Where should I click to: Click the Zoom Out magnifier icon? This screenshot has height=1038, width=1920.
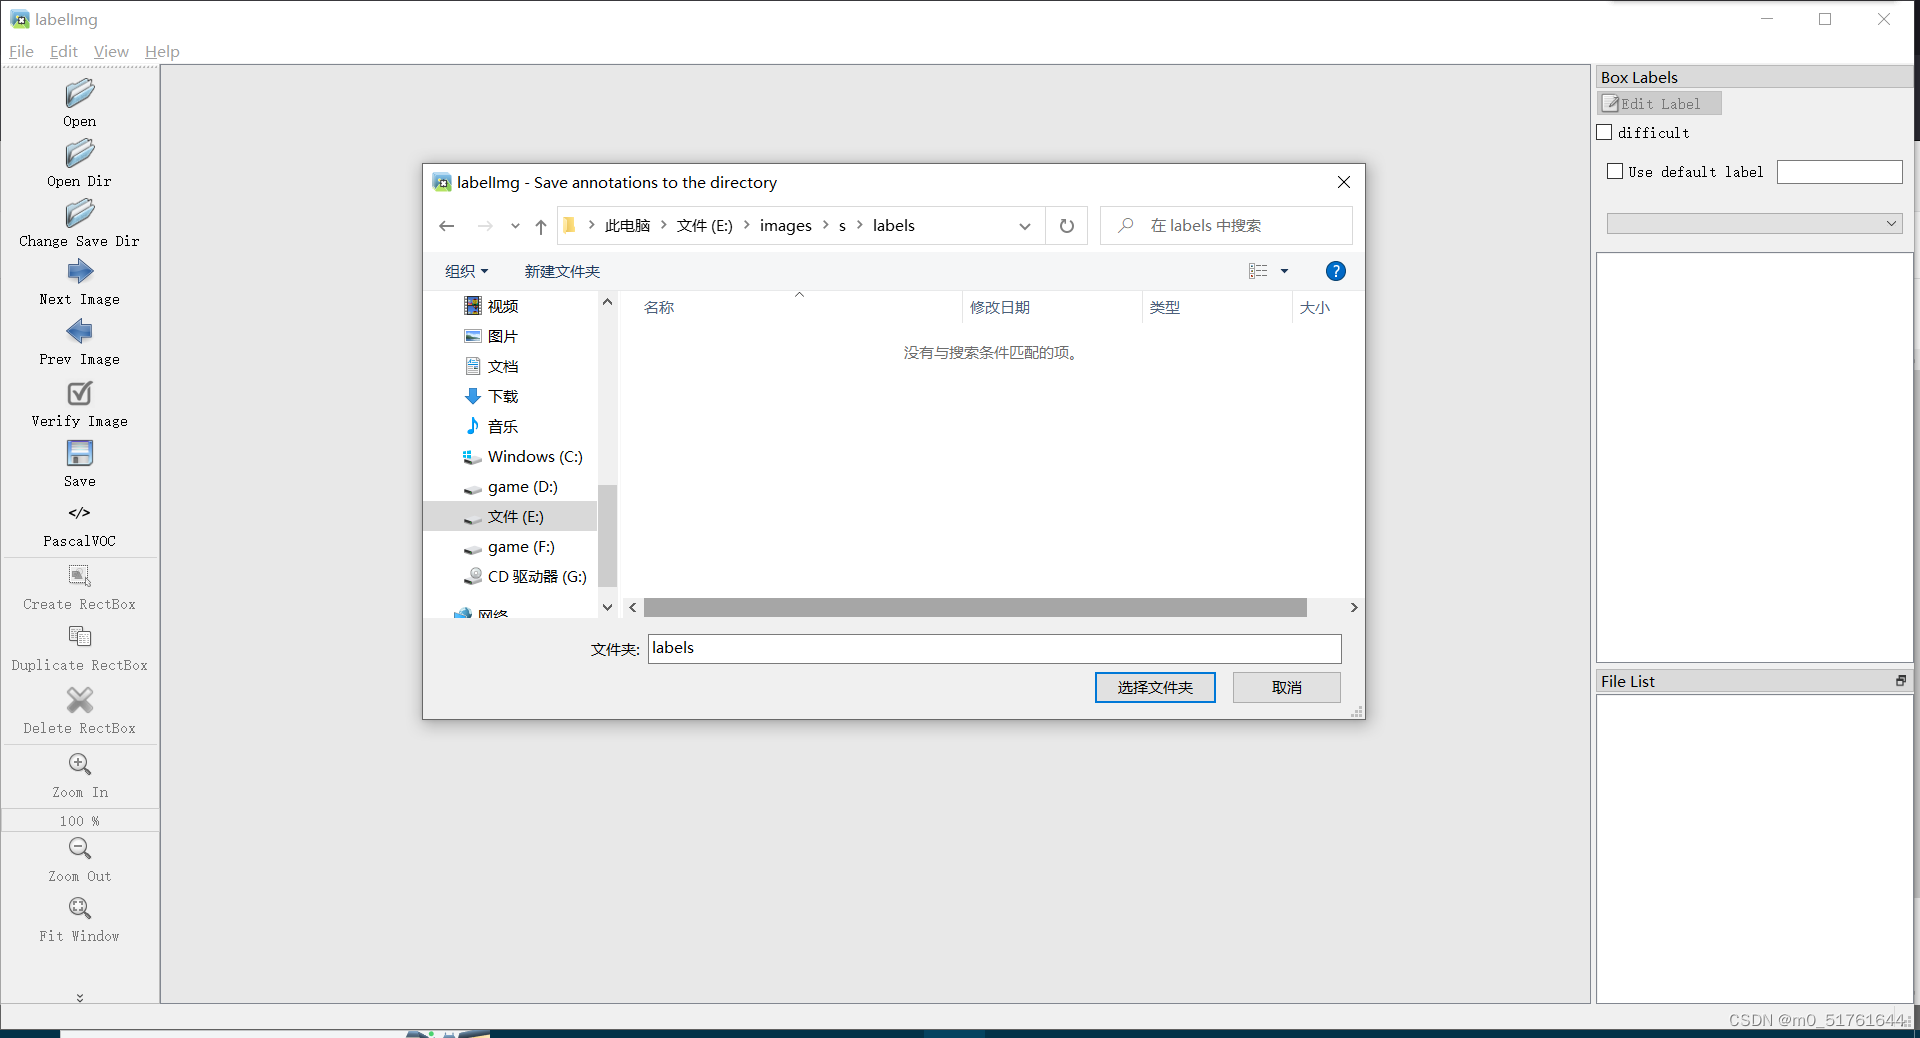[x=80, y=848]
